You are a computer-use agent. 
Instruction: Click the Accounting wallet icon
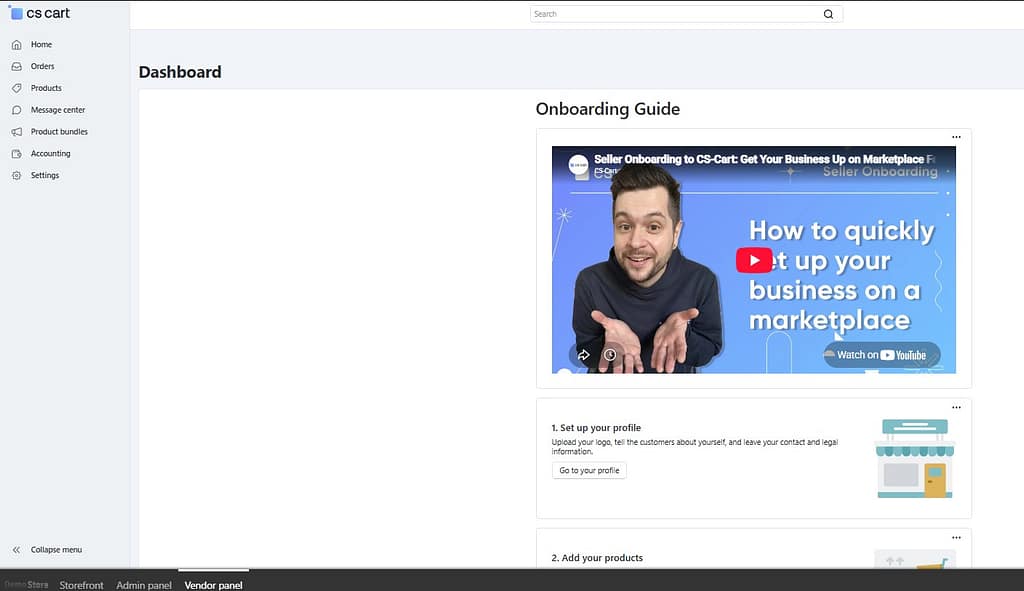coord(17,153)
